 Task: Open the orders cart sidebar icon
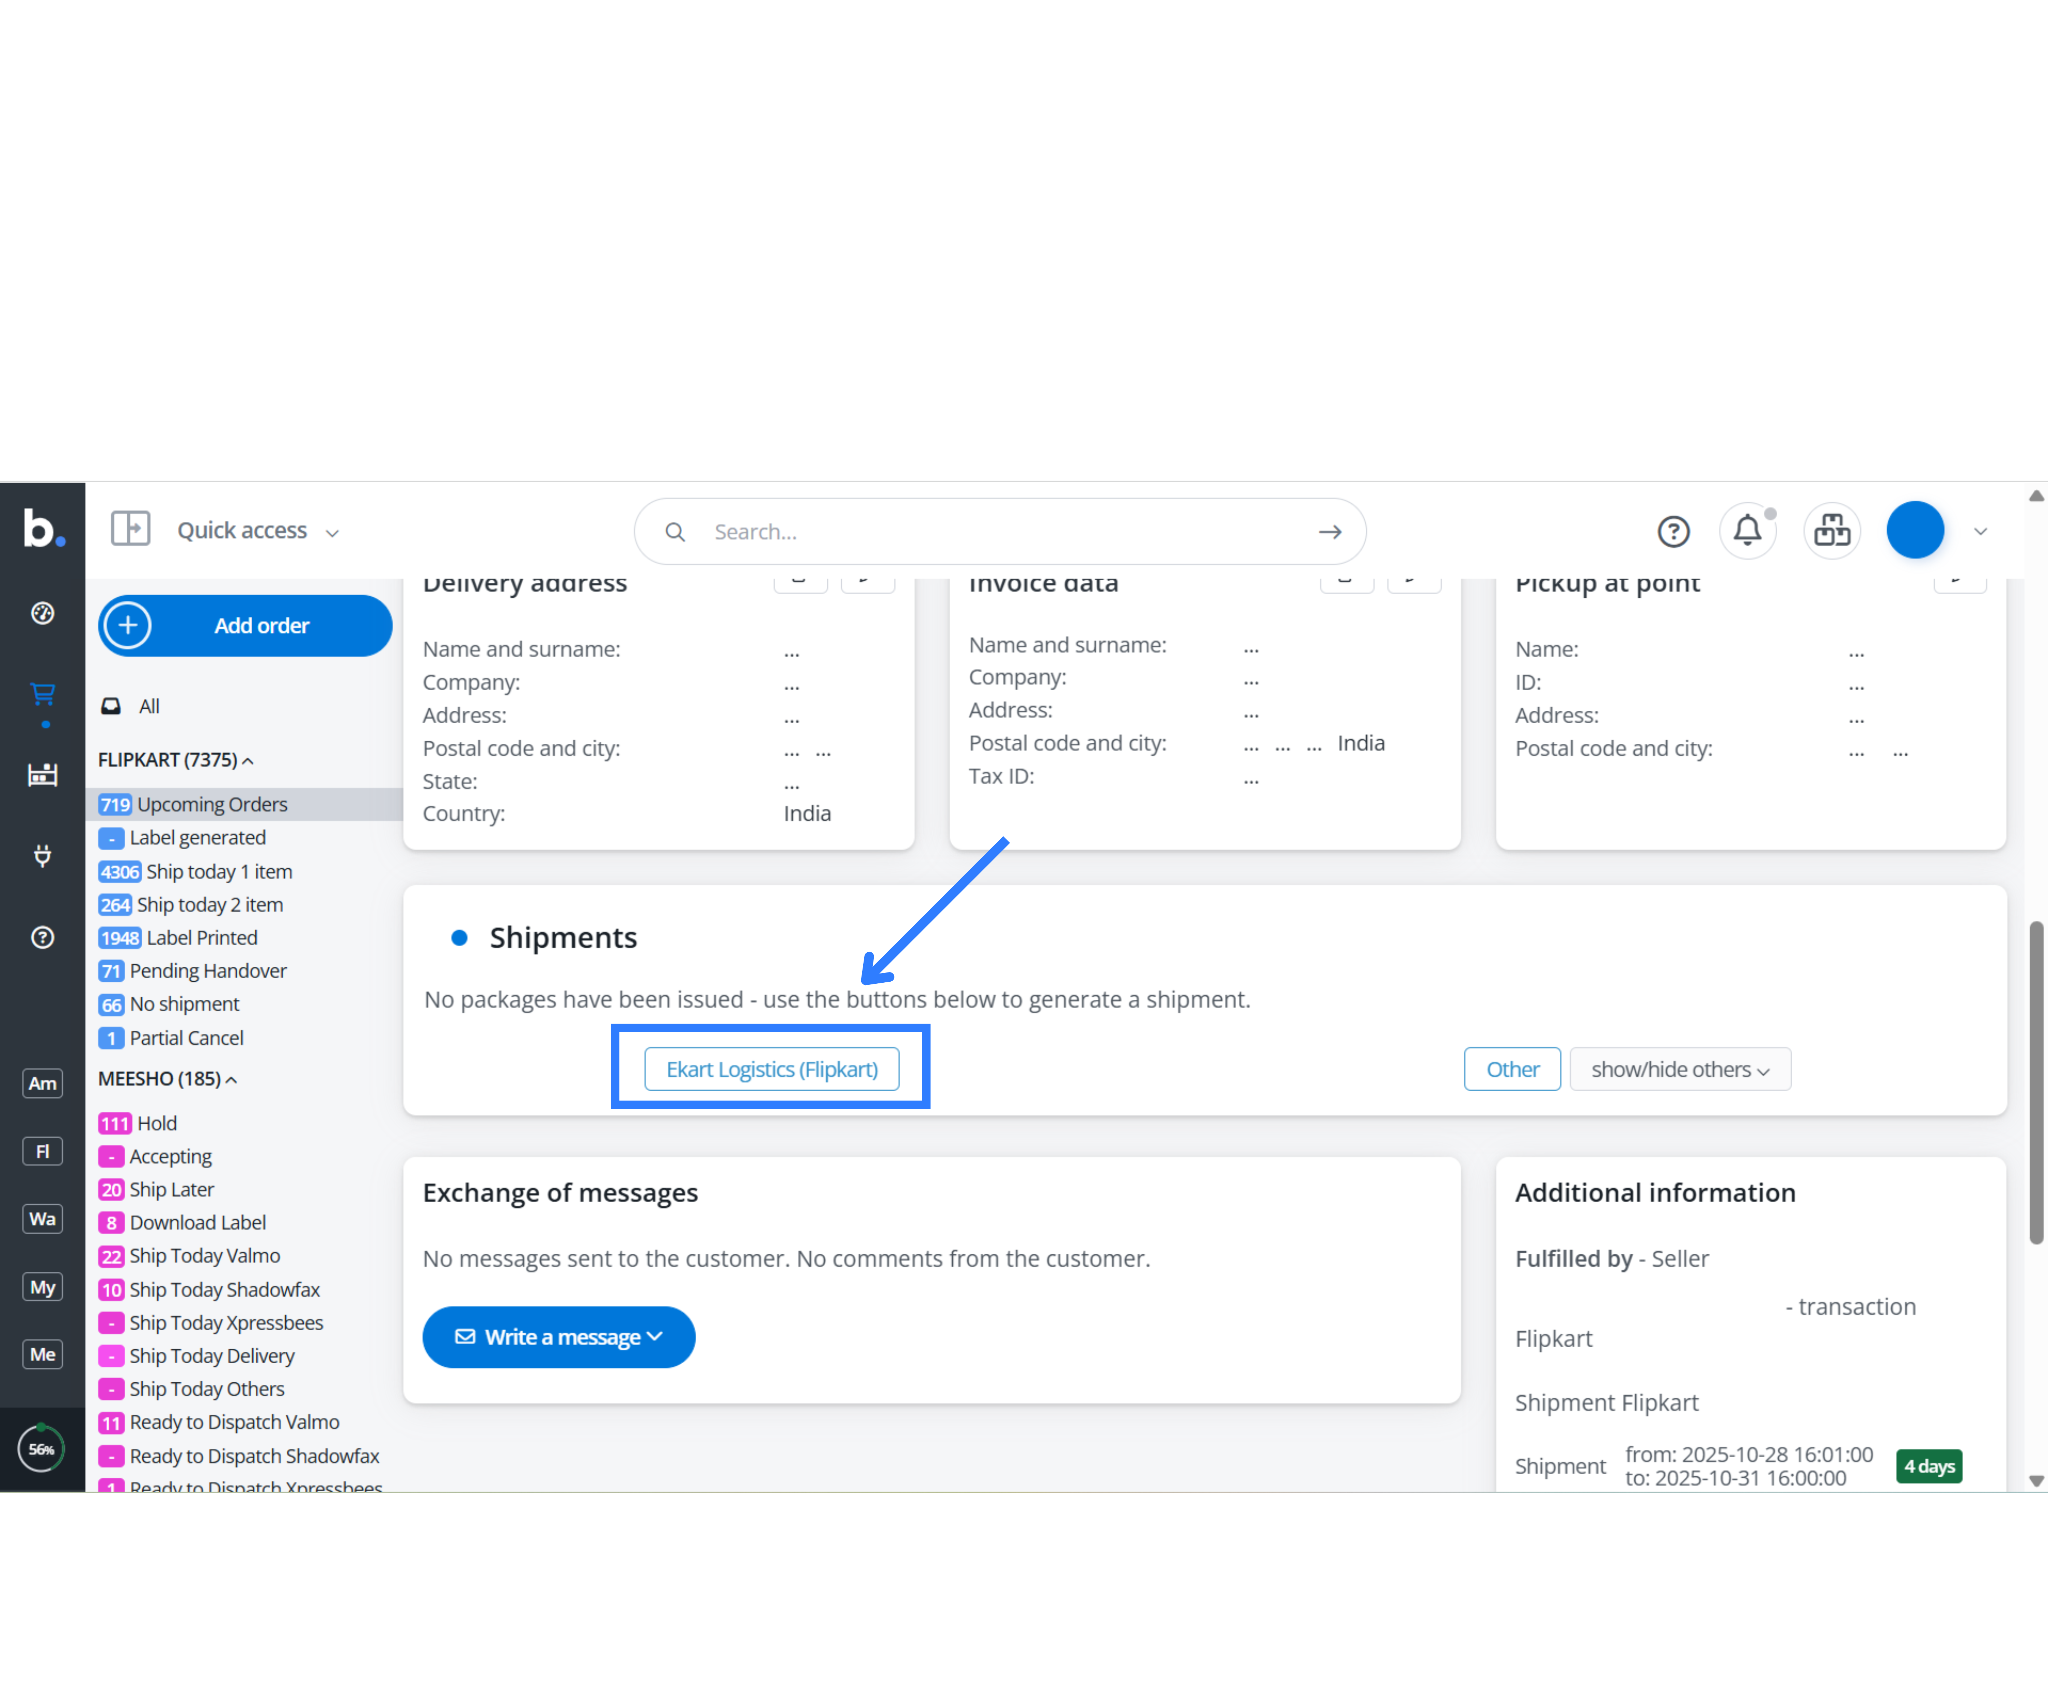pyautogui.click(x=42, y=694)
